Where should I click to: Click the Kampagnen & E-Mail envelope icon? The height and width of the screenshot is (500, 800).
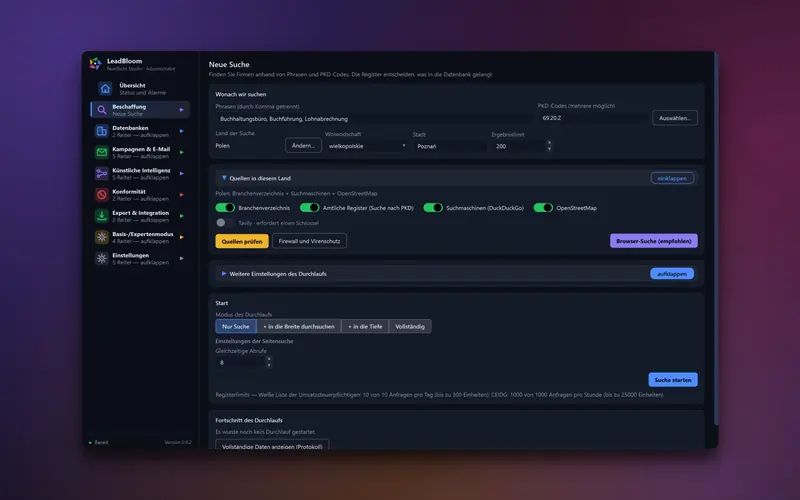point(102,153)
